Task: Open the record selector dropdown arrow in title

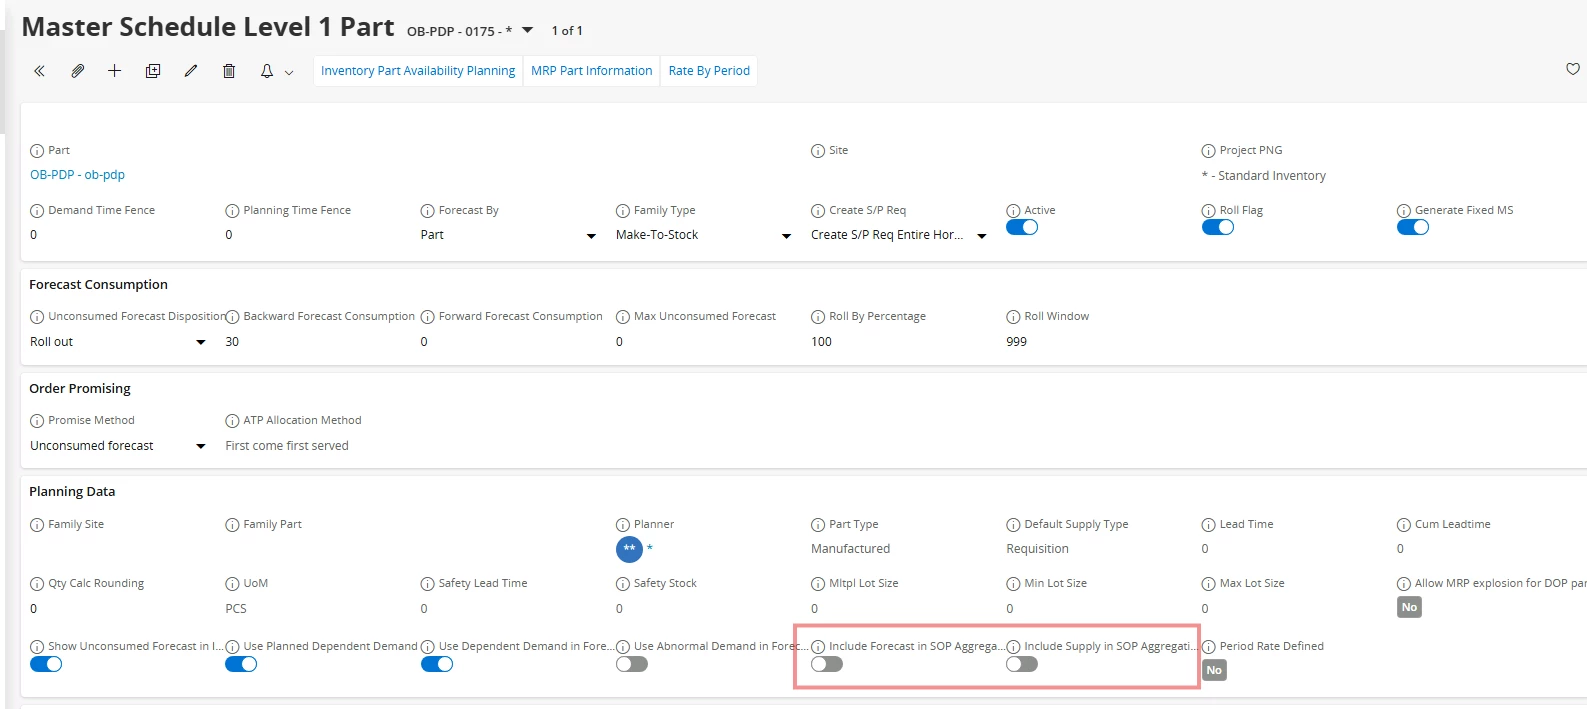Action: click(x=528, y=30)
